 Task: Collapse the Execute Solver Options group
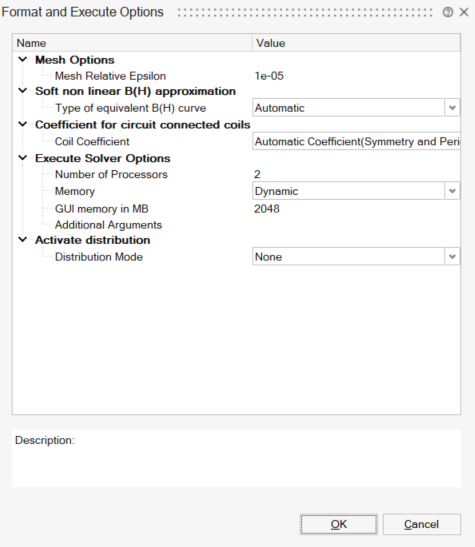pyautogui.click(x=23, y=158)
